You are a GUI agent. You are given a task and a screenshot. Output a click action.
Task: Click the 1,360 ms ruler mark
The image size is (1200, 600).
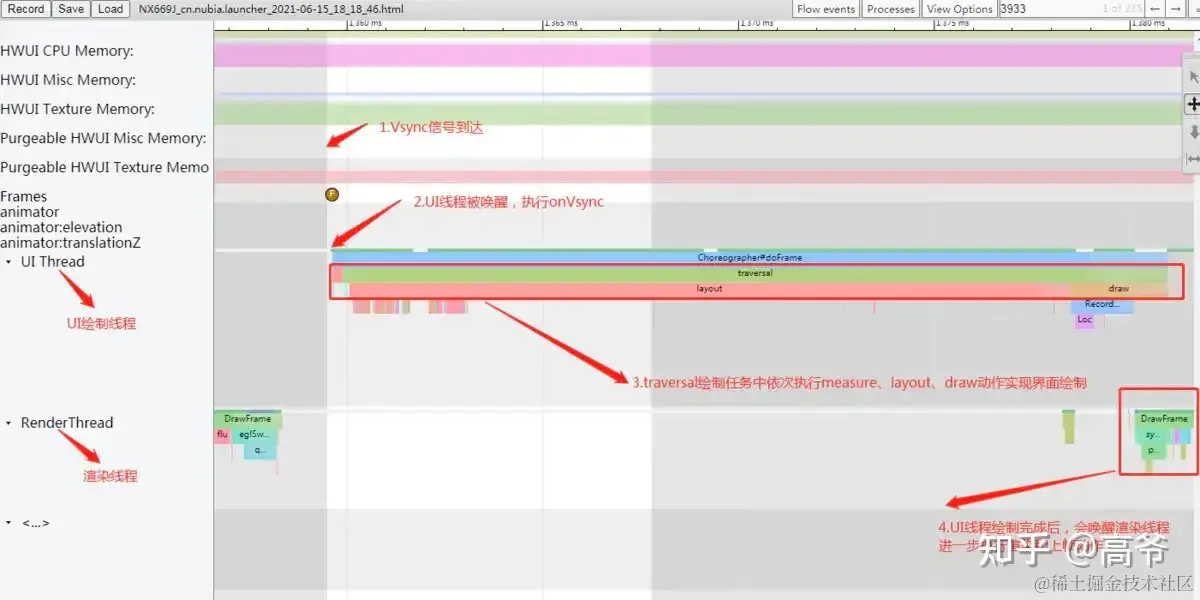pos(366,23)
